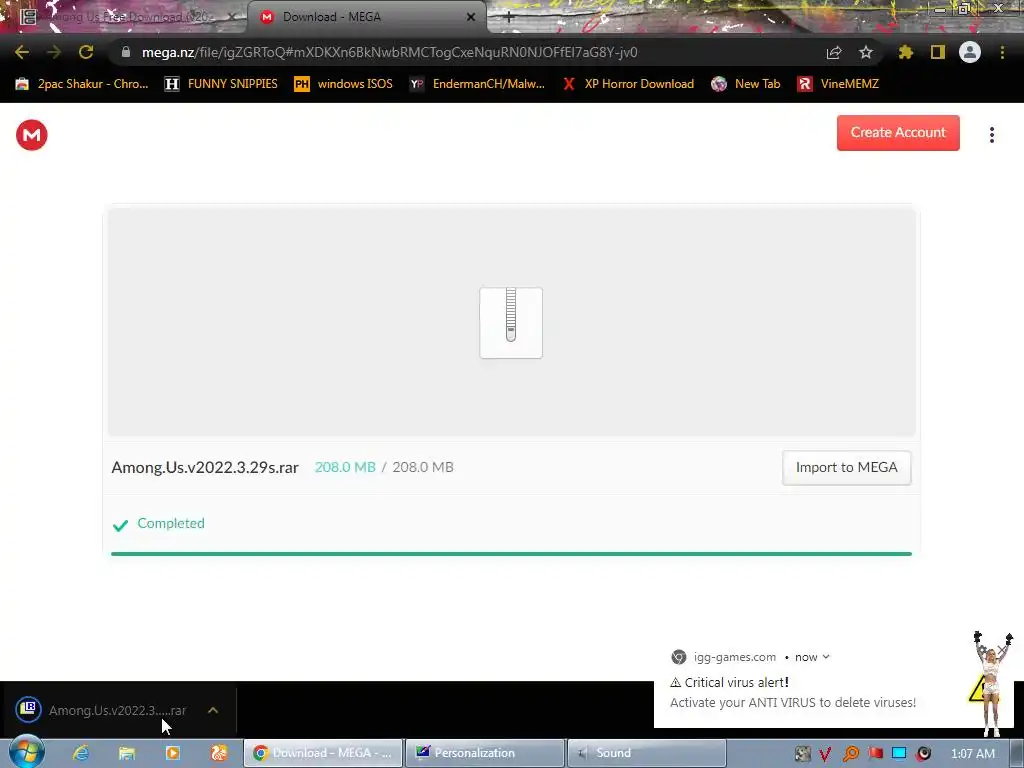Click the green Completed checkmark icon
Image resolution: width=1024 pixels, height=768 pixels.
120,525
